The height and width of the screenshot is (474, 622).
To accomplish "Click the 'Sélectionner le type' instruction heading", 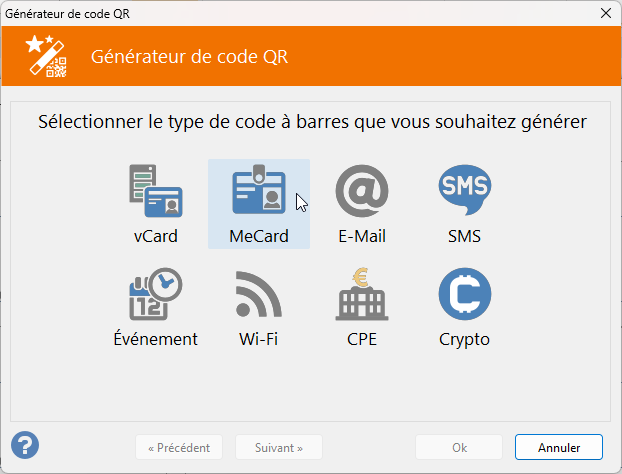I will pos(311,123).
